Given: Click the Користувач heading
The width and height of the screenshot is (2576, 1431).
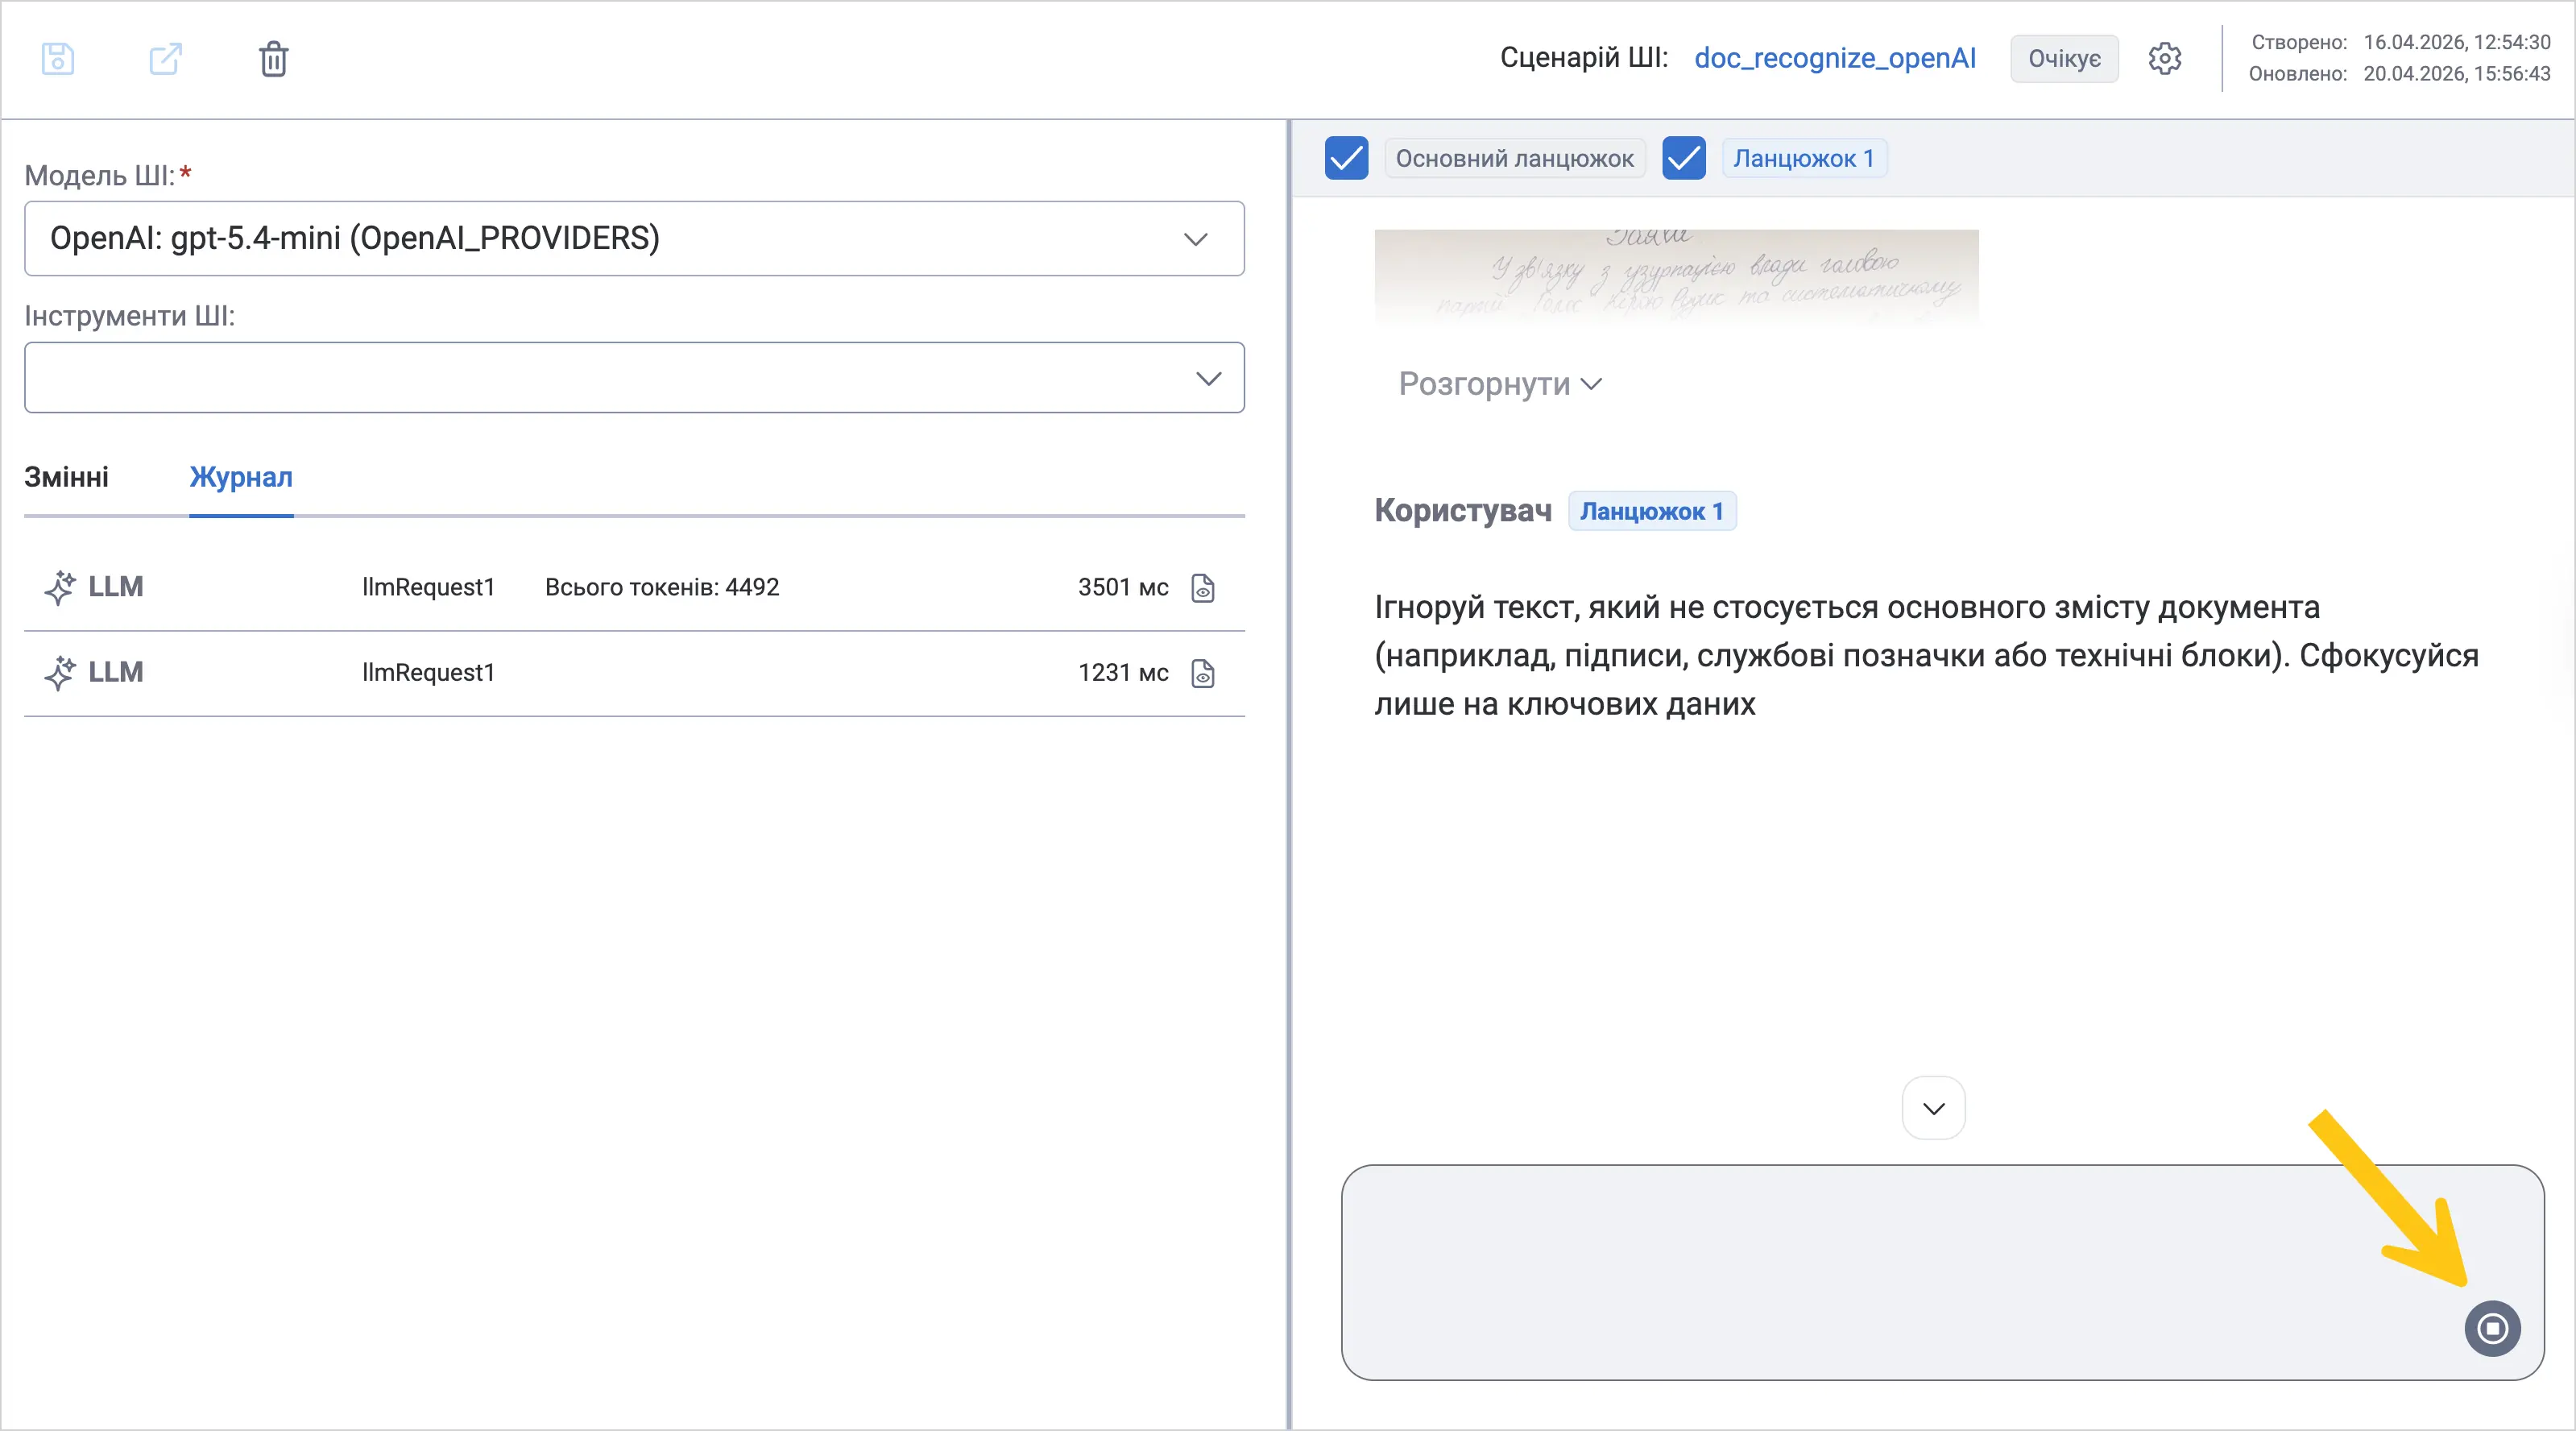Looking at the screenshot, I should point(1462,511).
